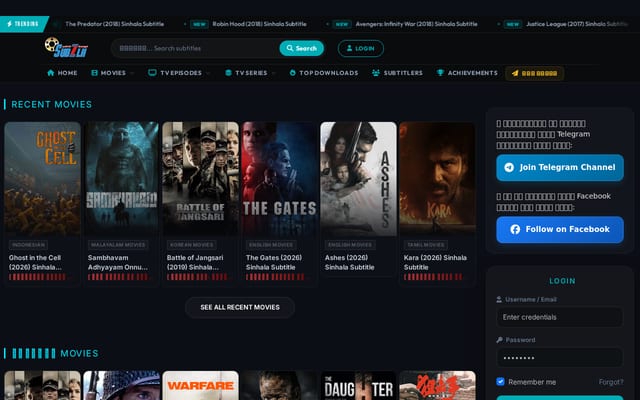Click English Movies badge under Ashes
Image resolution: width=640 pixels, height=400 pixels.
coord(350,245)
